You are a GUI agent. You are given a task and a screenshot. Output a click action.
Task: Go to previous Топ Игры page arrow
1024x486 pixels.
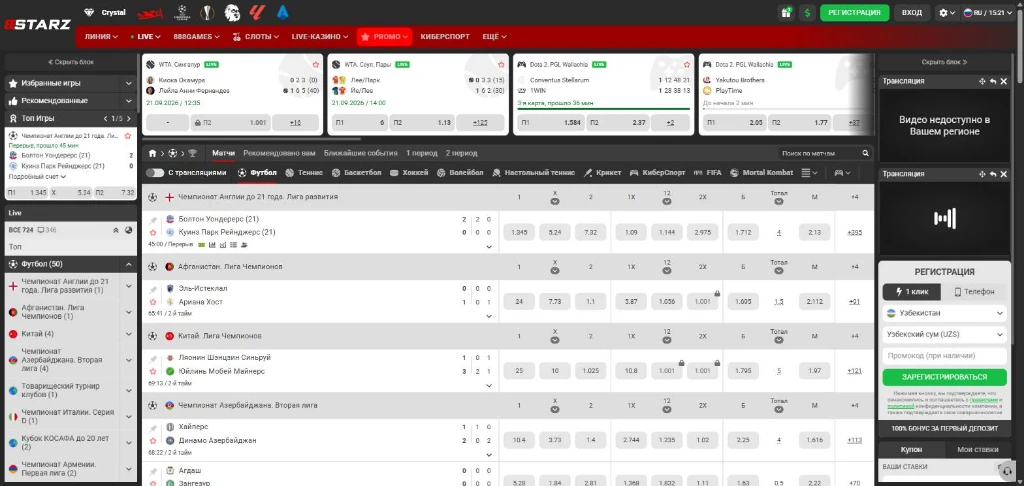pos(105,118)
